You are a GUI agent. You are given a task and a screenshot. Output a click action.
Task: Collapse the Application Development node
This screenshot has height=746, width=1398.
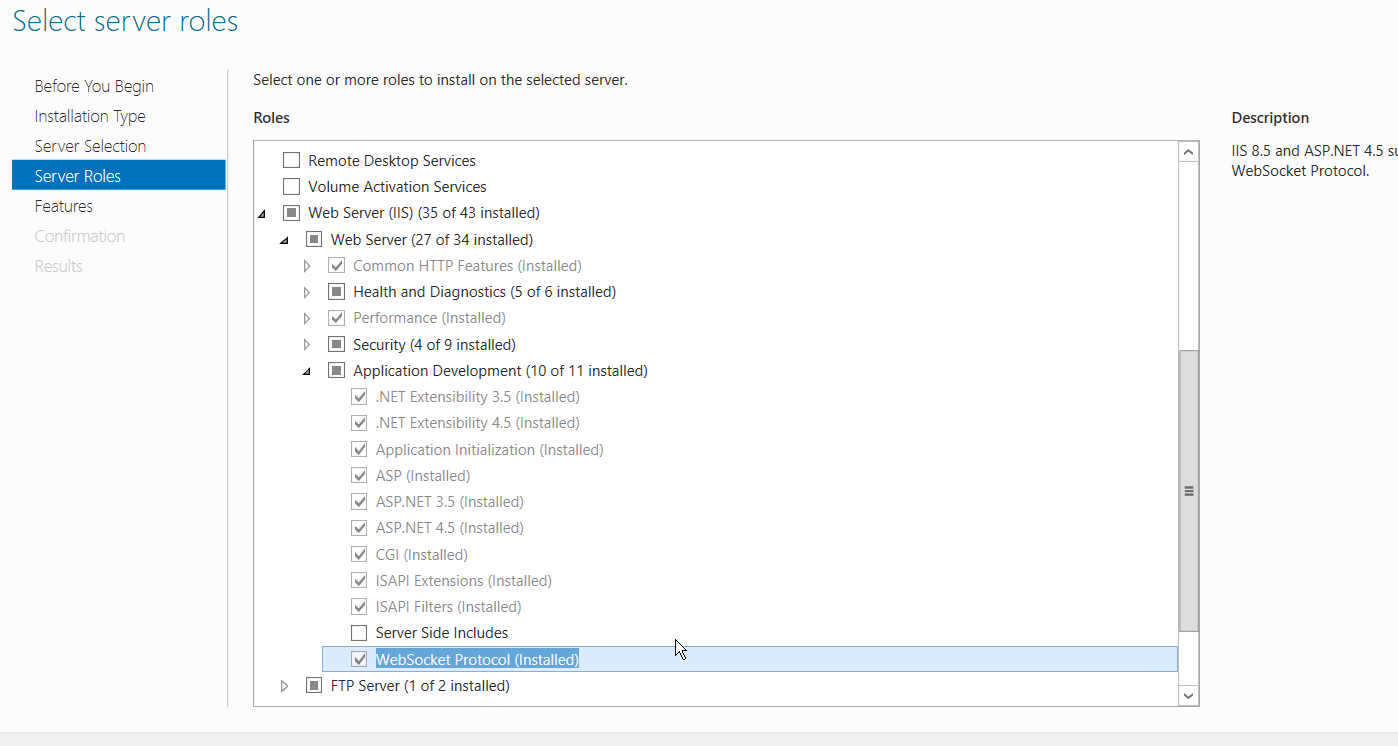click(307, 370)
